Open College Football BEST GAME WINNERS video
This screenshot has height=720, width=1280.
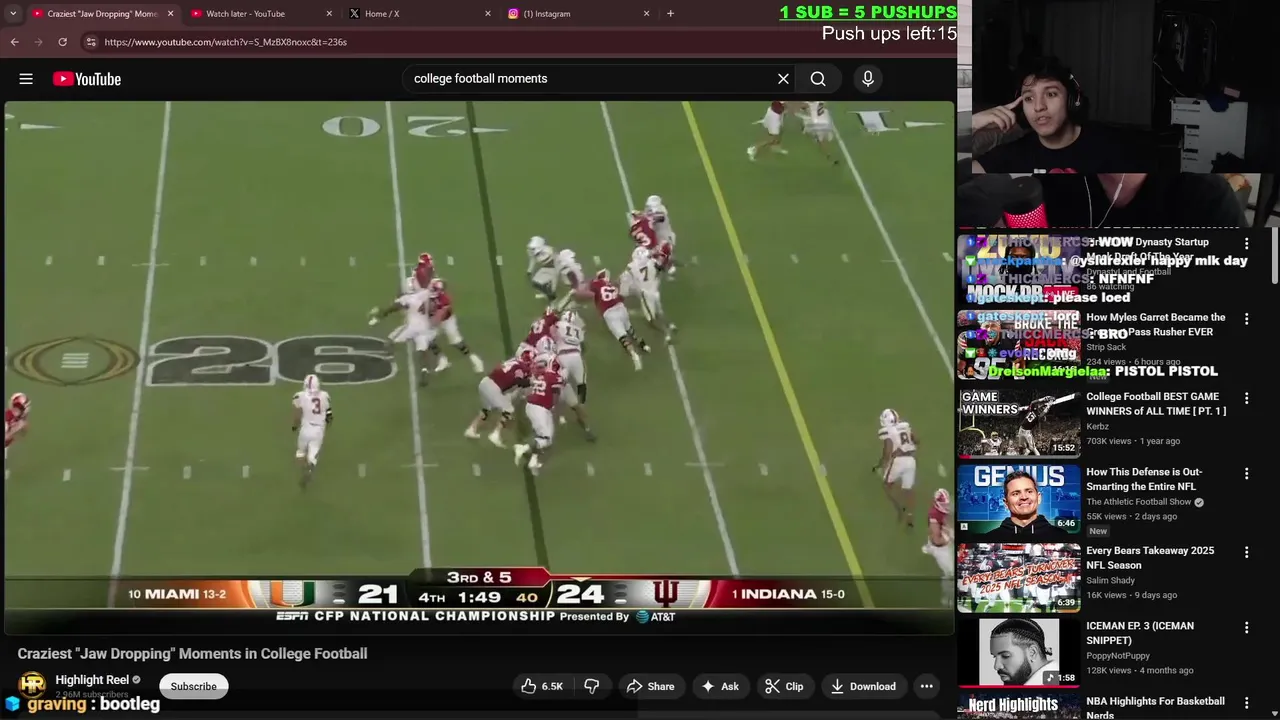[x=1156, y=404]
